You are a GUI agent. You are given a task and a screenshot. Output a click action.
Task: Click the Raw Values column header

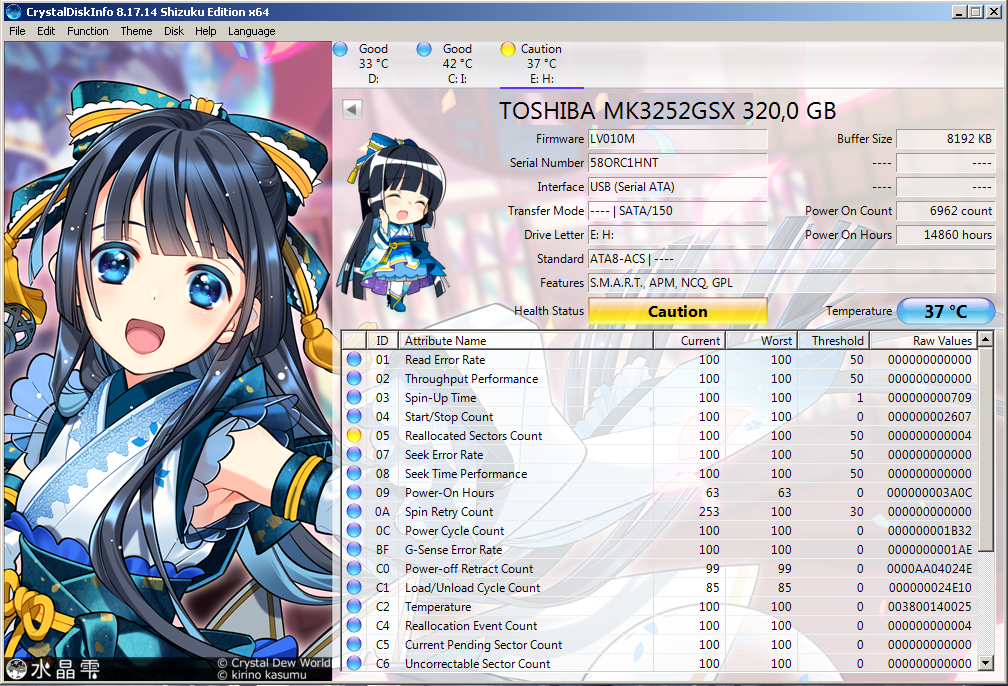point(923,340)
